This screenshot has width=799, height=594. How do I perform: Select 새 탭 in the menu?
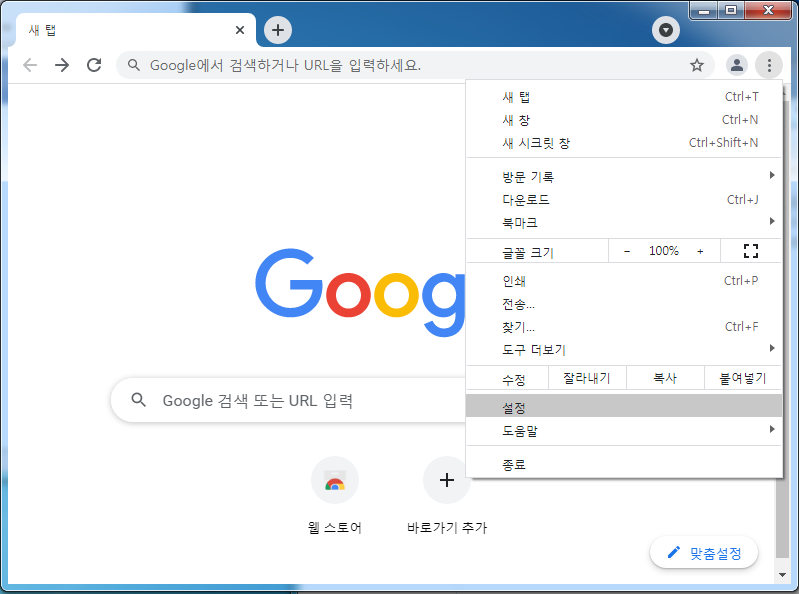point(624,97)
